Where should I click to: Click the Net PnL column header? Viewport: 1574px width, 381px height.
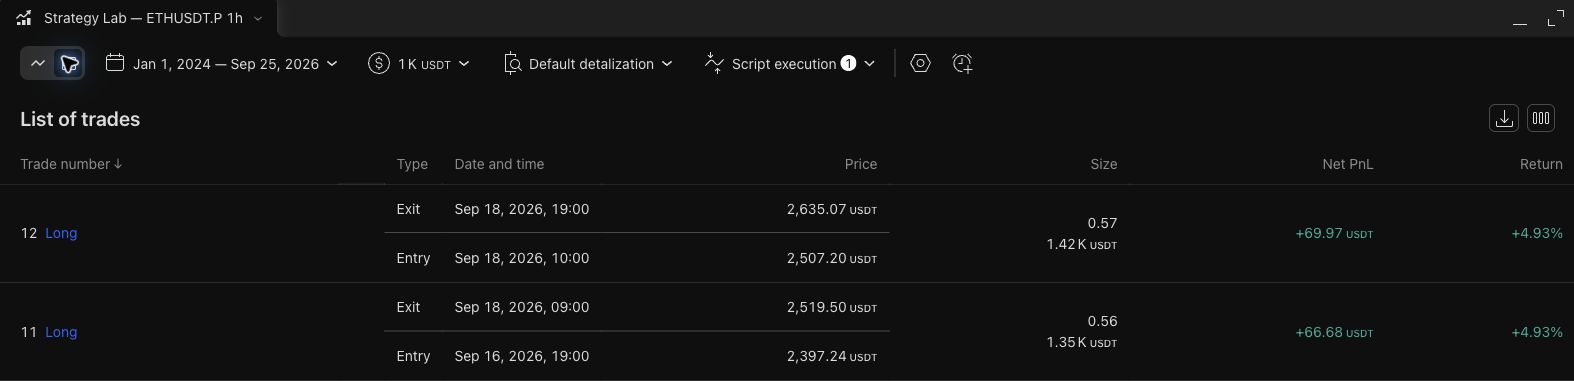(1347, 164)
